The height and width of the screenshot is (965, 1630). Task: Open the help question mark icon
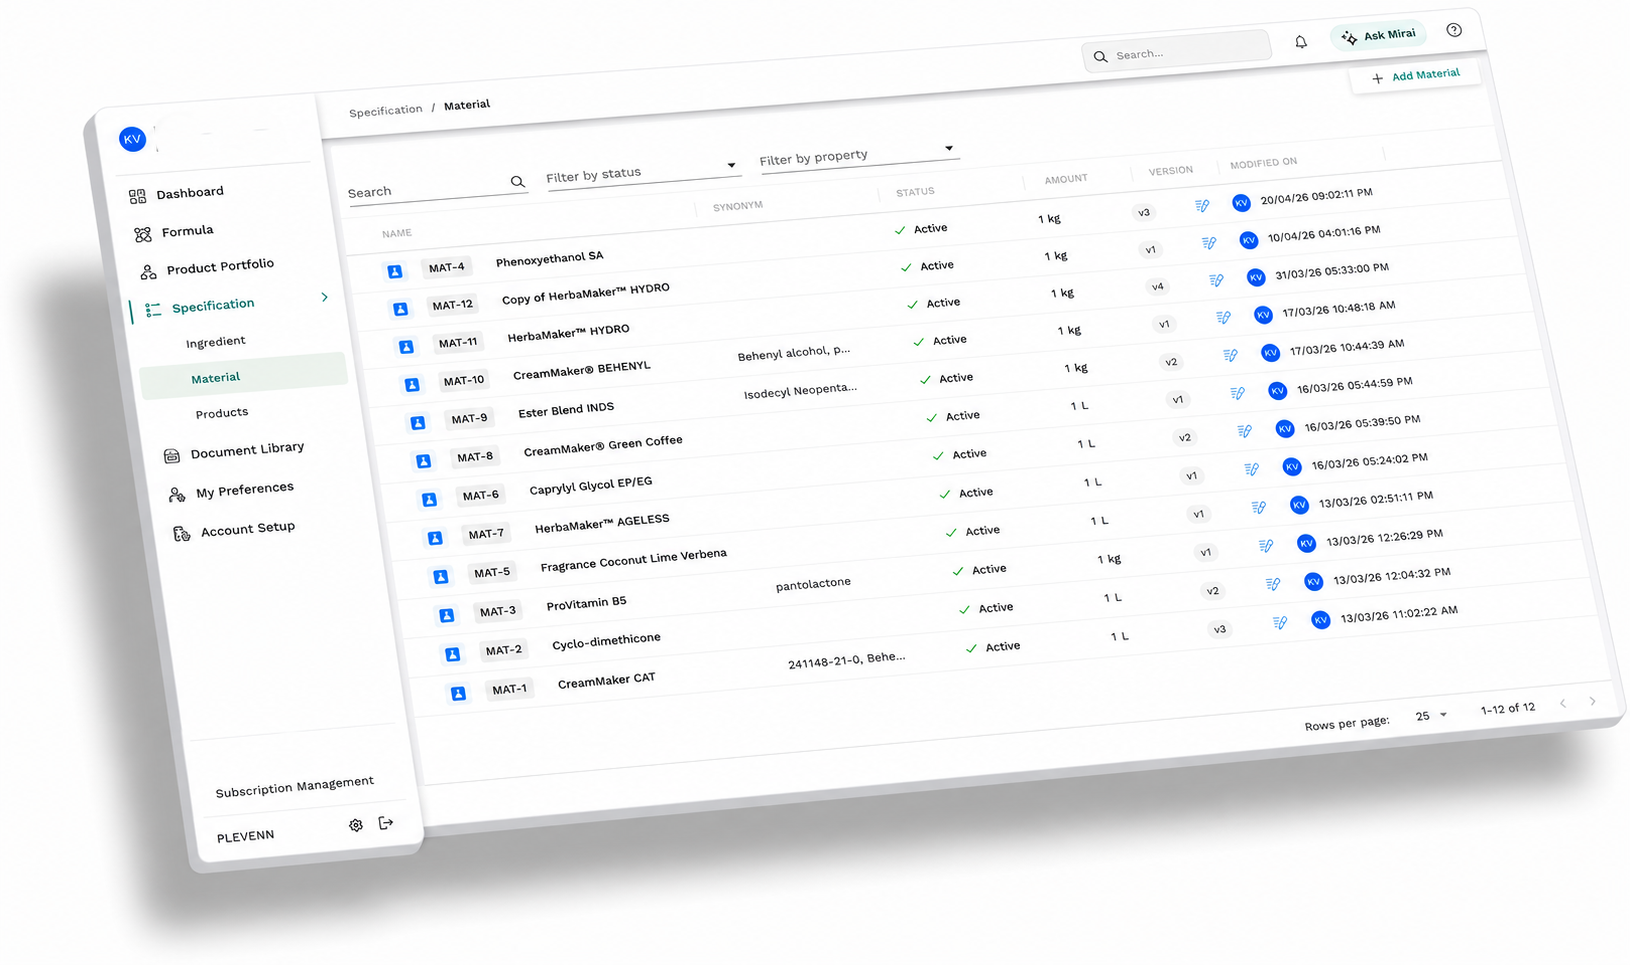[x=1454, y=30]
